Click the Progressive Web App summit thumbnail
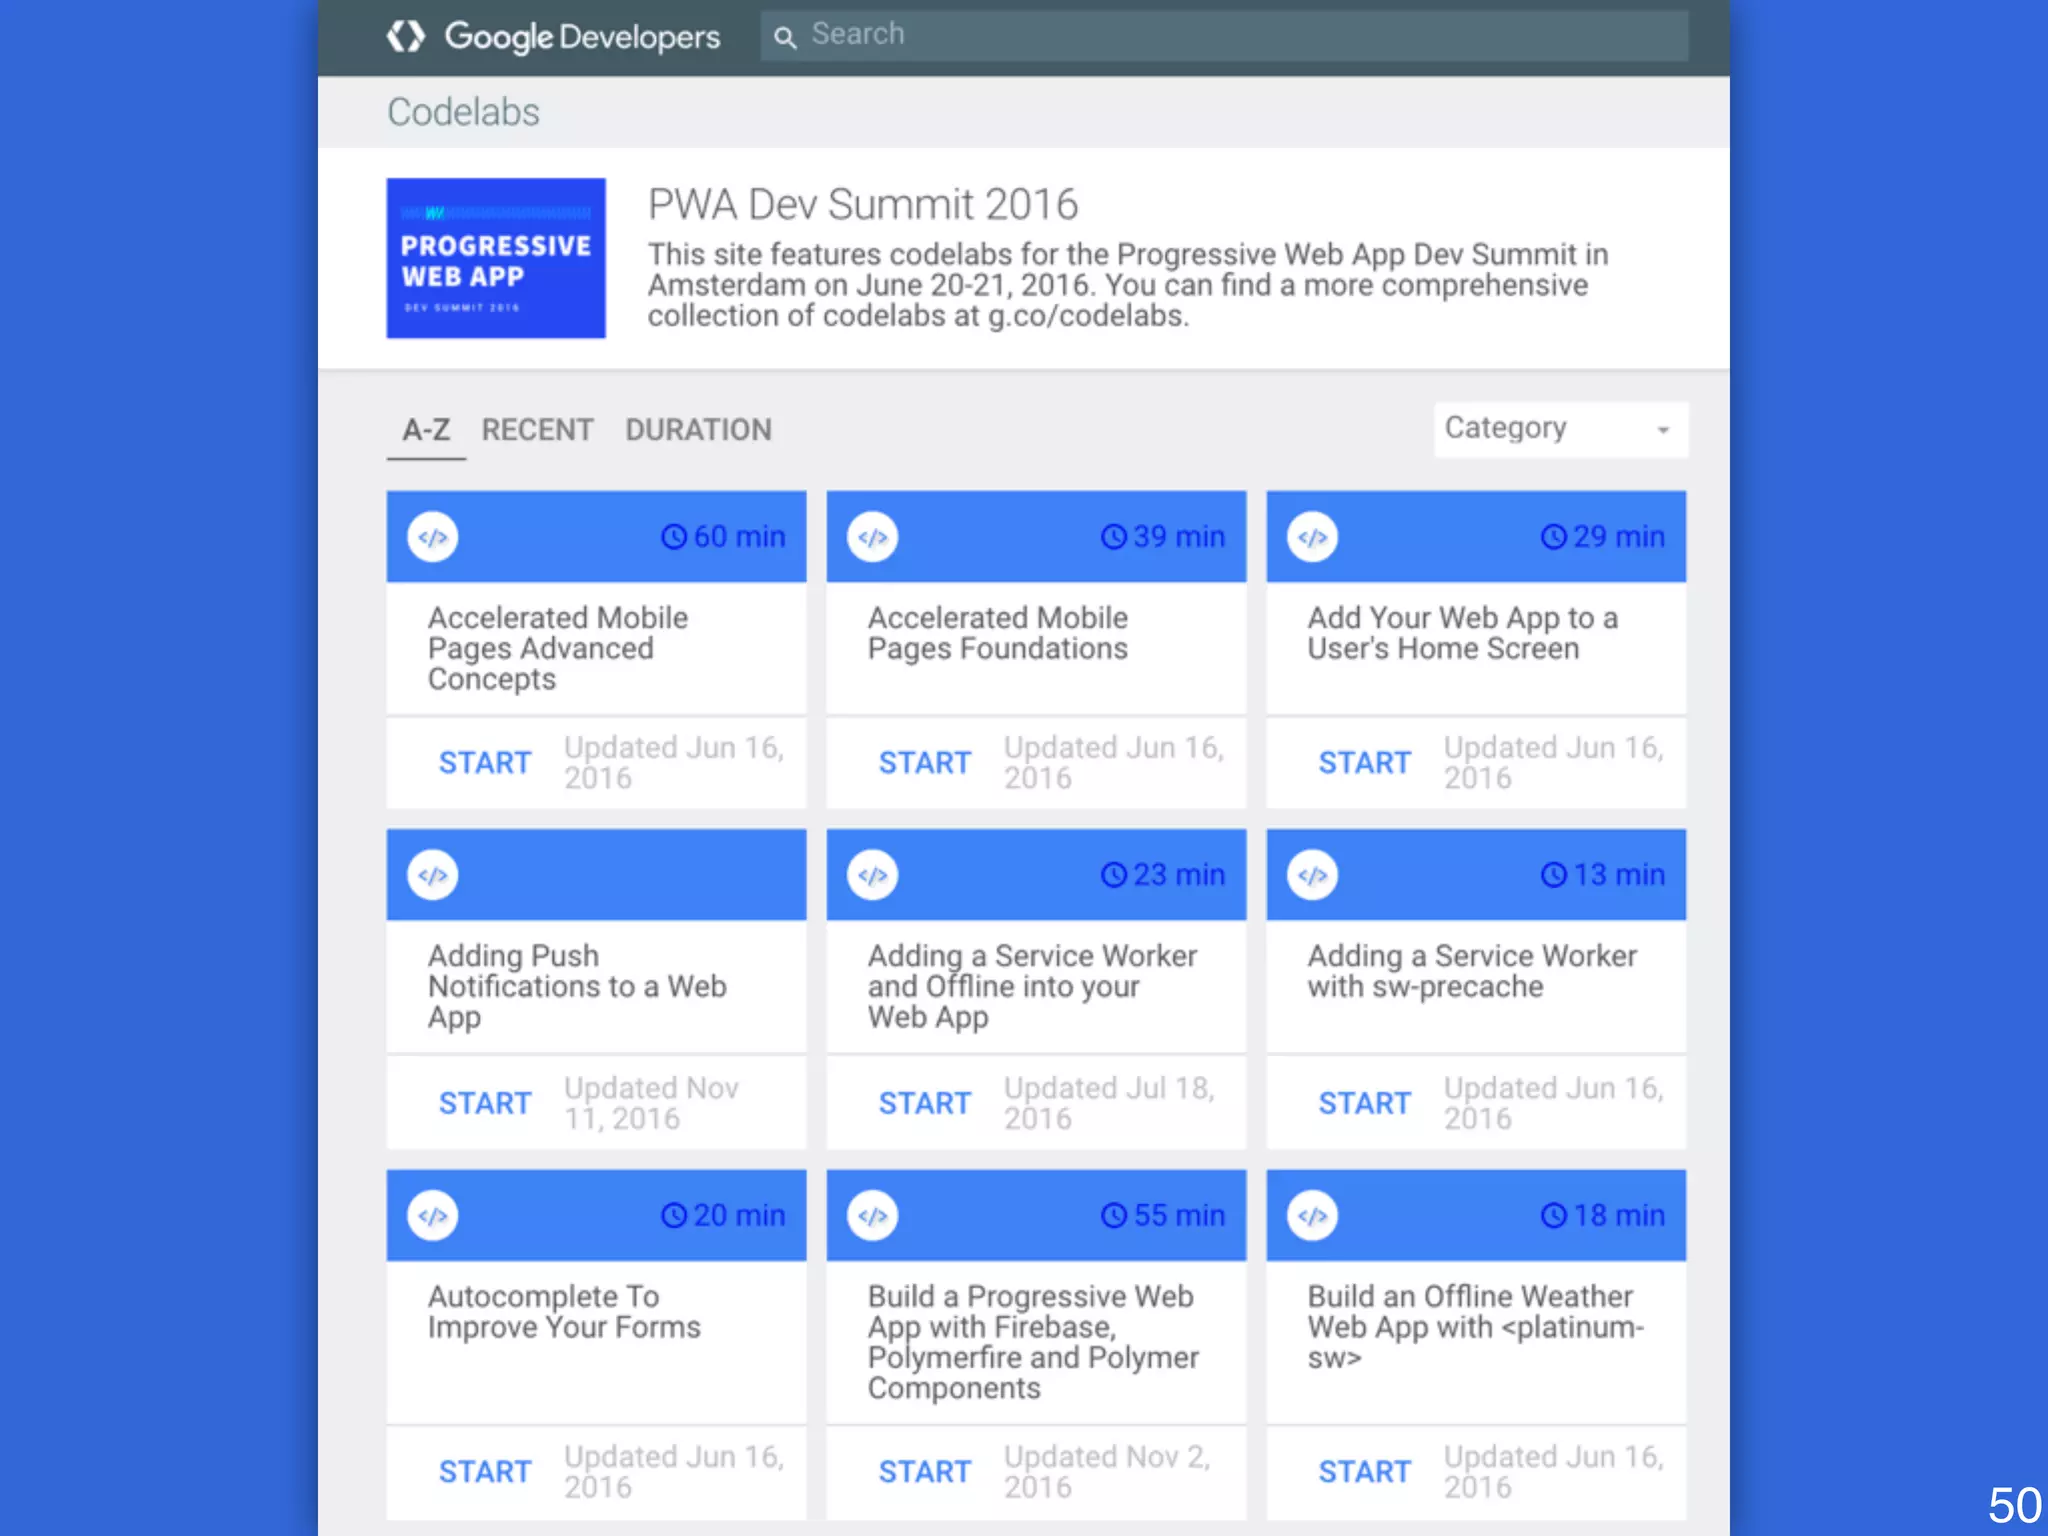 (x=496, y=258)
